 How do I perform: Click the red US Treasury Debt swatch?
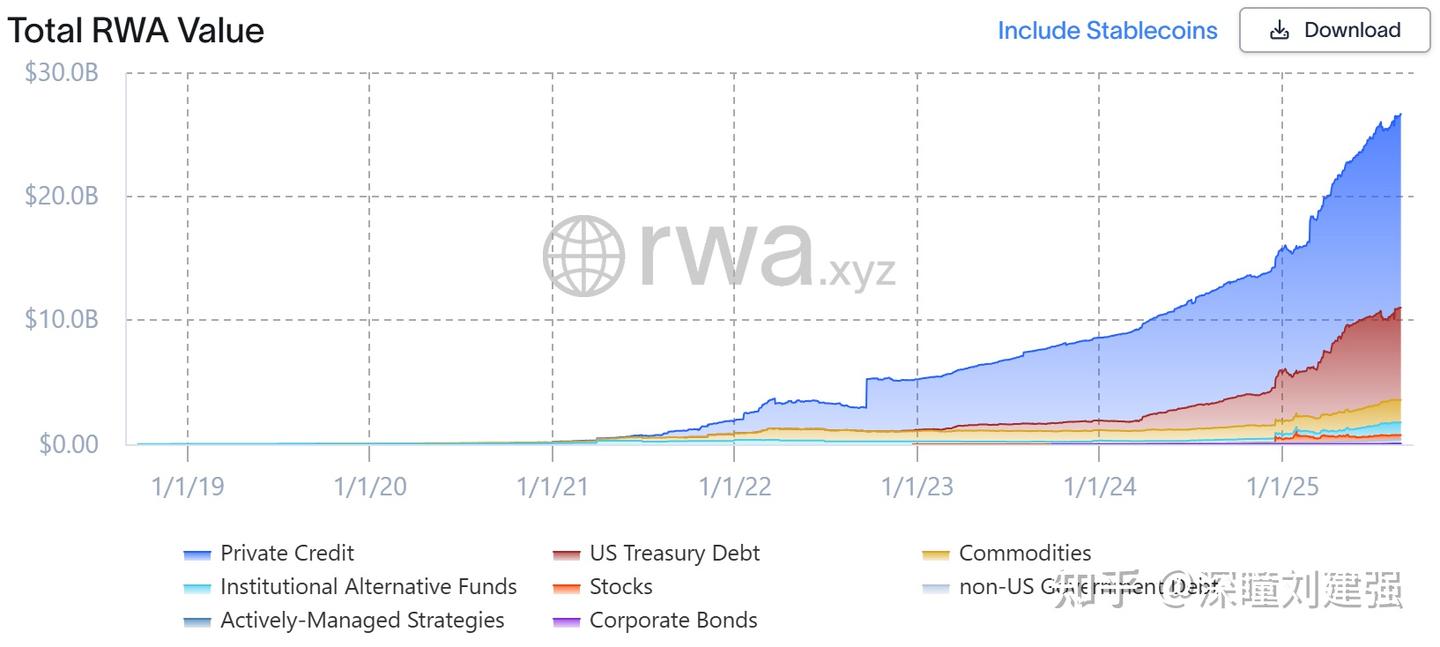point(566,554)
